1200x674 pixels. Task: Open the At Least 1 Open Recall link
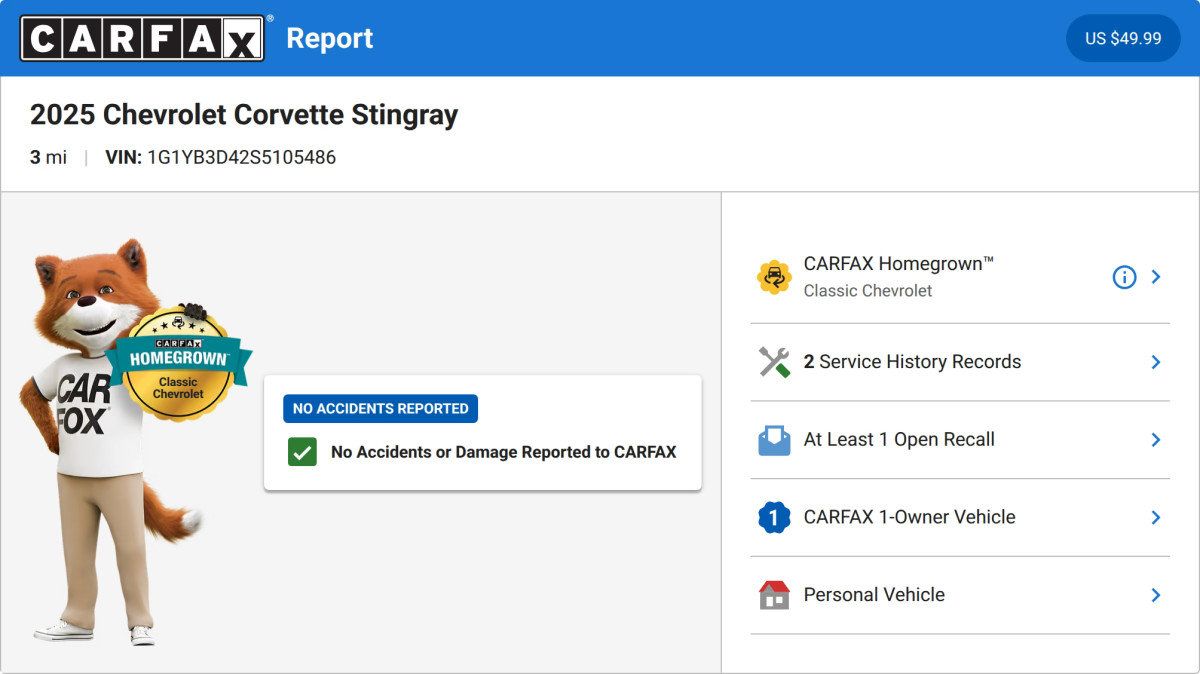pyautogui.click(x=899, y=440)
